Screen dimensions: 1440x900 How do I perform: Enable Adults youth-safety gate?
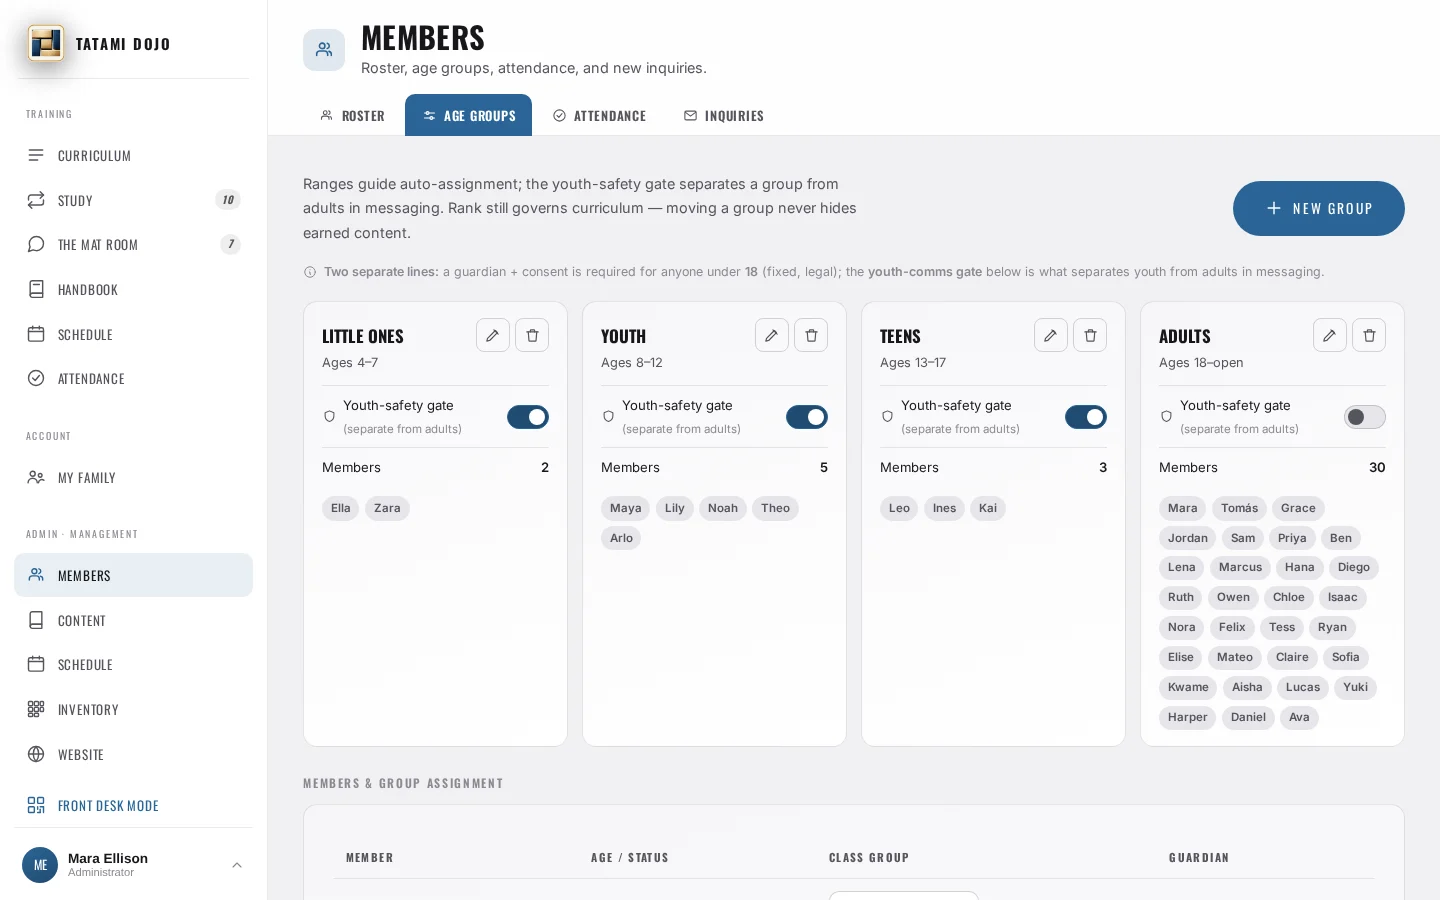1365,417
